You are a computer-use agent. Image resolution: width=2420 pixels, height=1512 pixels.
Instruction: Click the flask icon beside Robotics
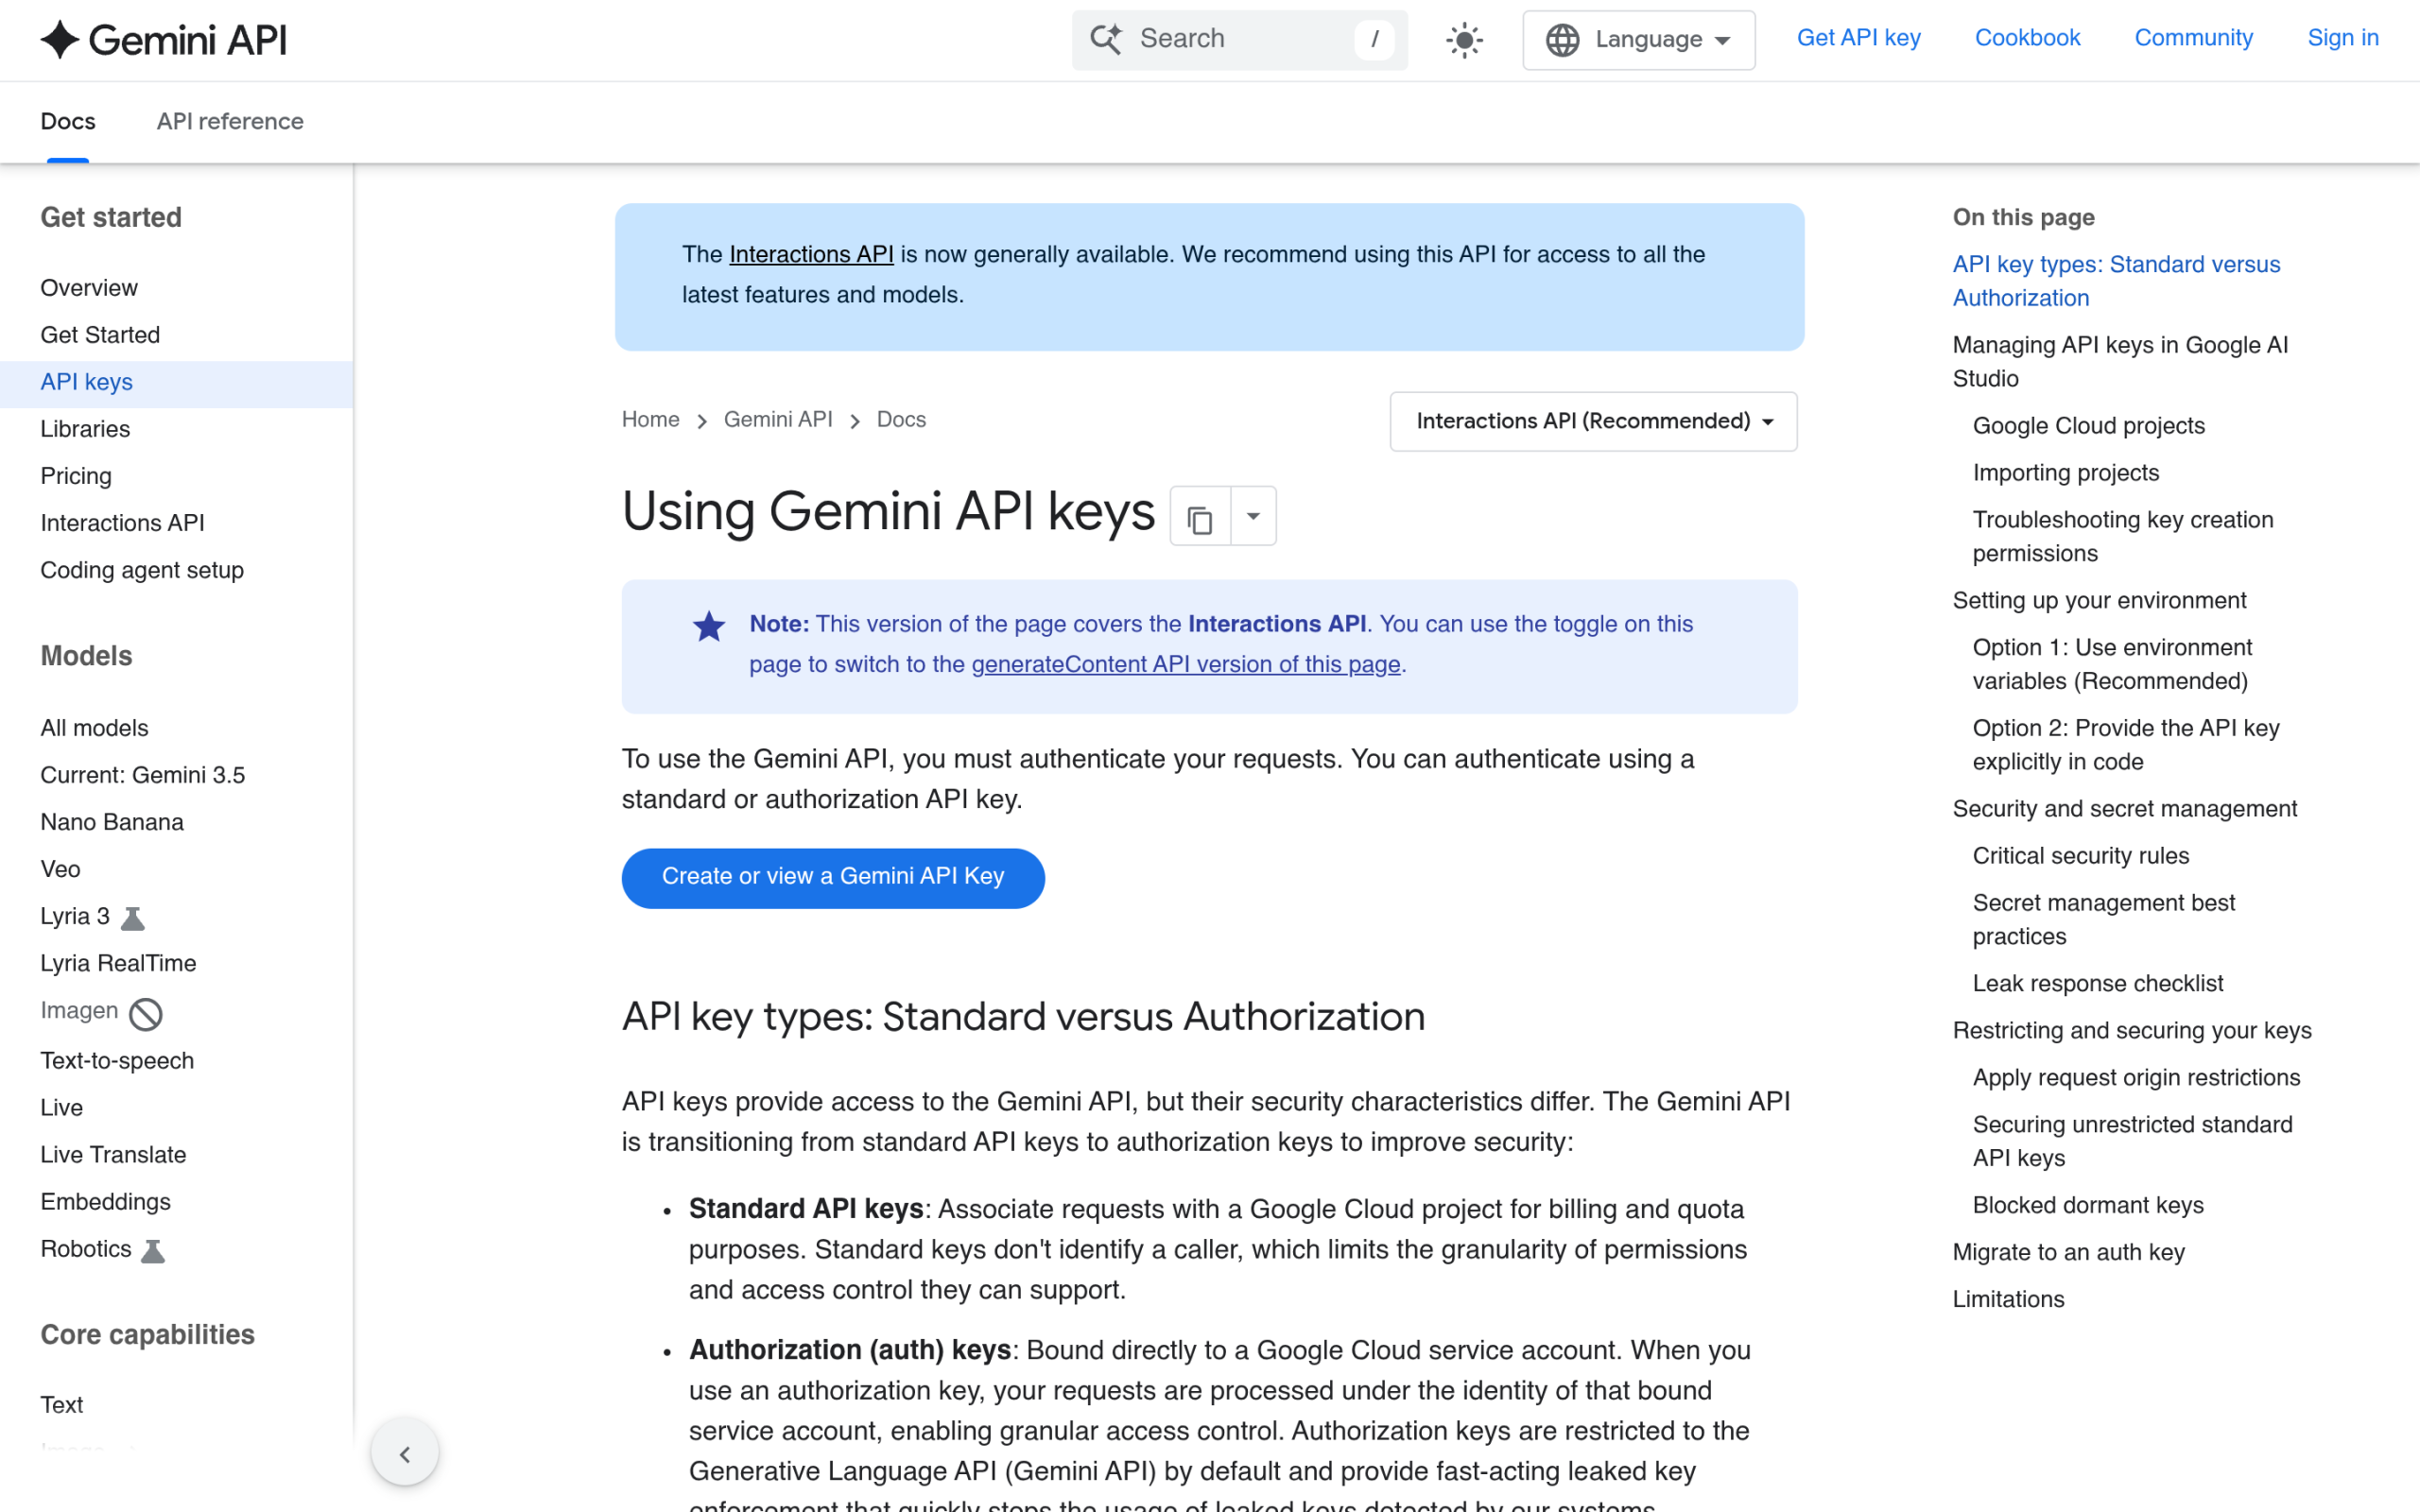coord(153,1250)
